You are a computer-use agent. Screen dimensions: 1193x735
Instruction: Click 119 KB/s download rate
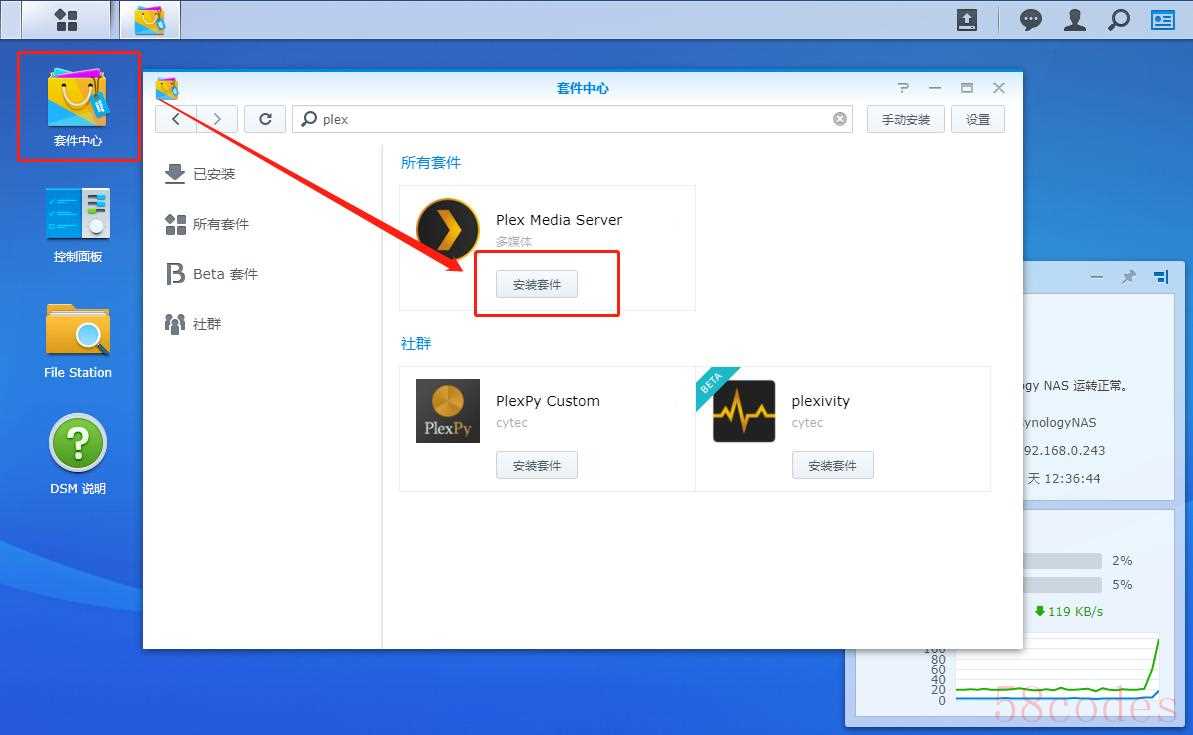click(1068, 611)
